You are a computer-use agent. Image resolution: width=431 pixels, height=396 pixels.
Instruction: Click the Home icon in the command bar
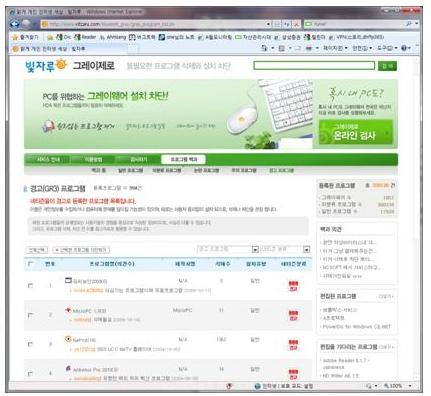(x=264, y=48)
